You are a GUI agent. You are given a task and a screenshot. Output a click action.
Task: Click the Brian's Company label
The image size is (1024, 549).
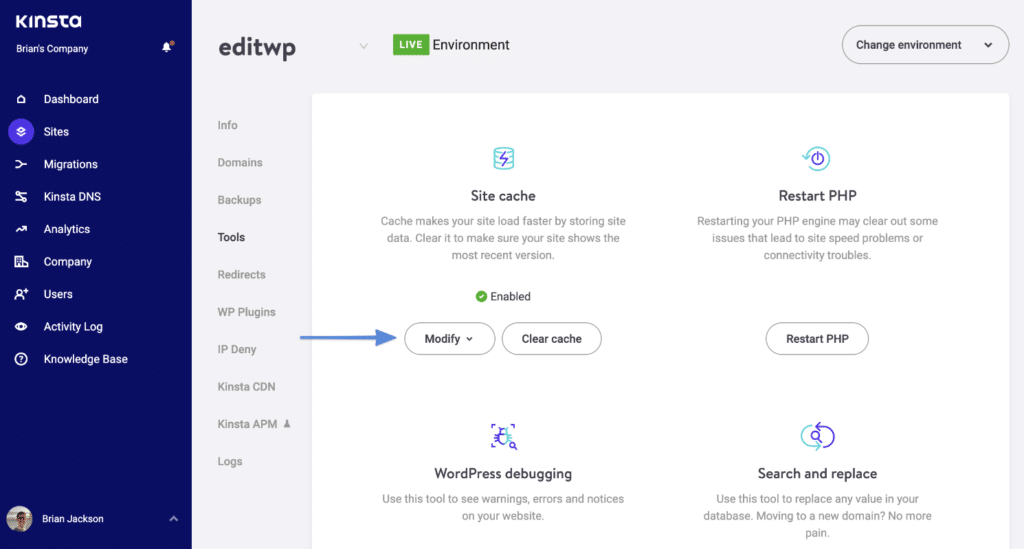[x=52, y=49]
